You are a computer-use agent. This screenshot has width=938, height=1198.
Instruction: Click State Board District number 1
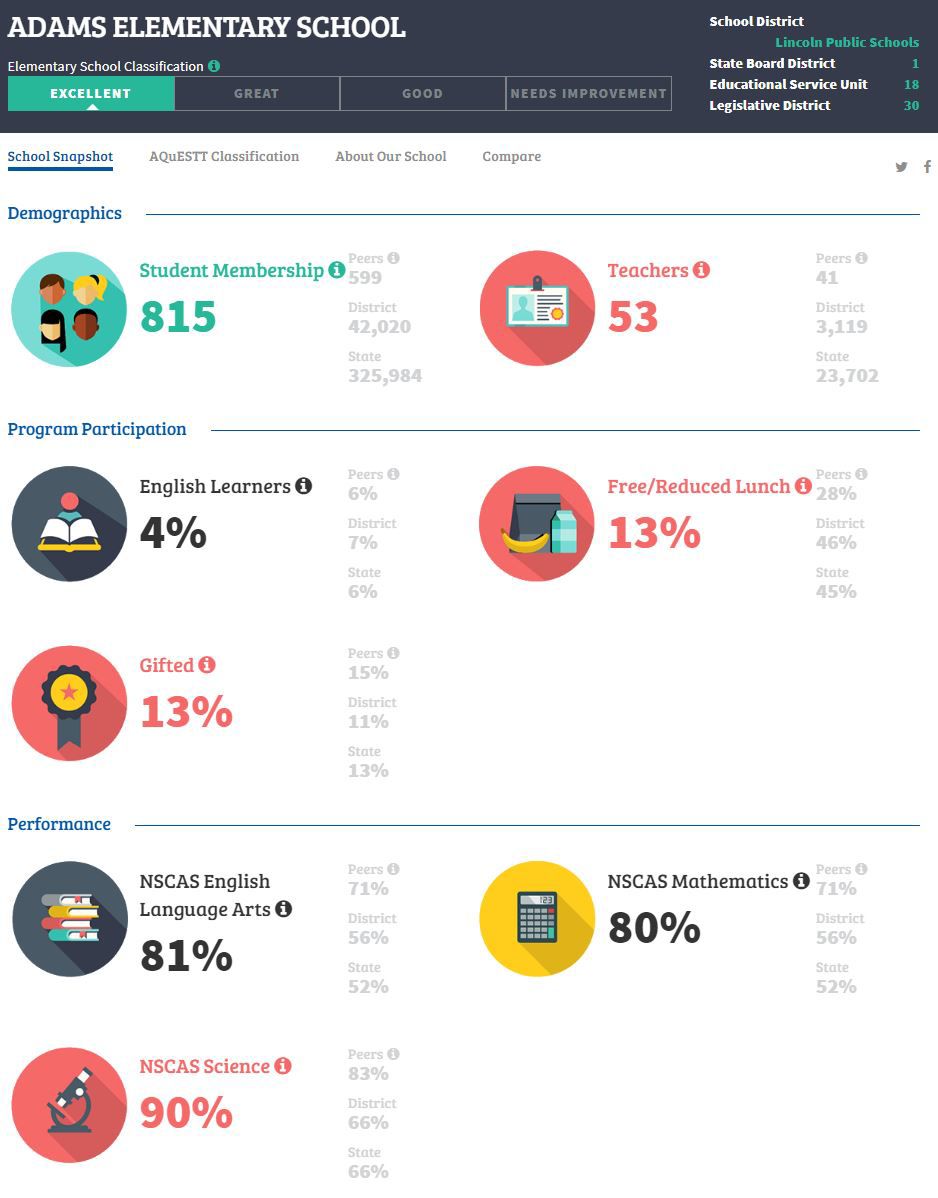[x=915, y=63]
